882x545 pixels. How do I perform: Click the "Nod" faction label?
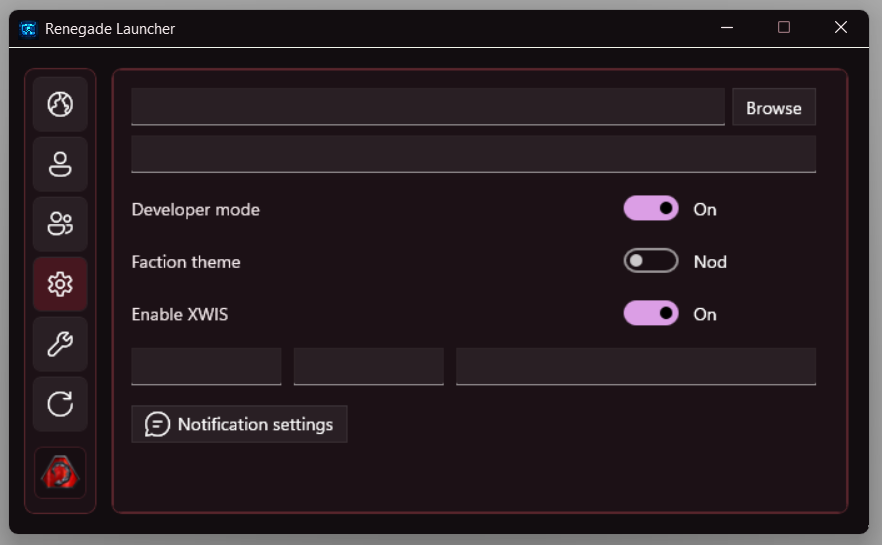point(710,262)
